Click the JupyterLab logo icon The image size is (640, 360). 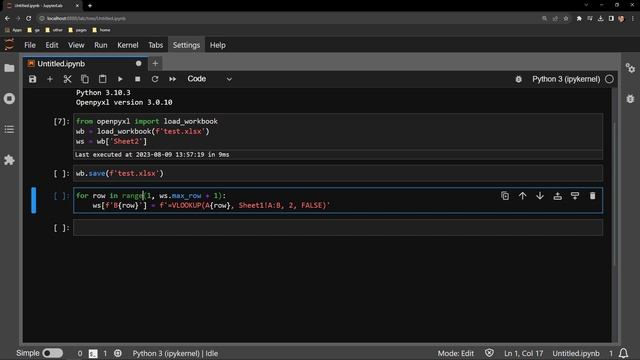coord(9,44)
